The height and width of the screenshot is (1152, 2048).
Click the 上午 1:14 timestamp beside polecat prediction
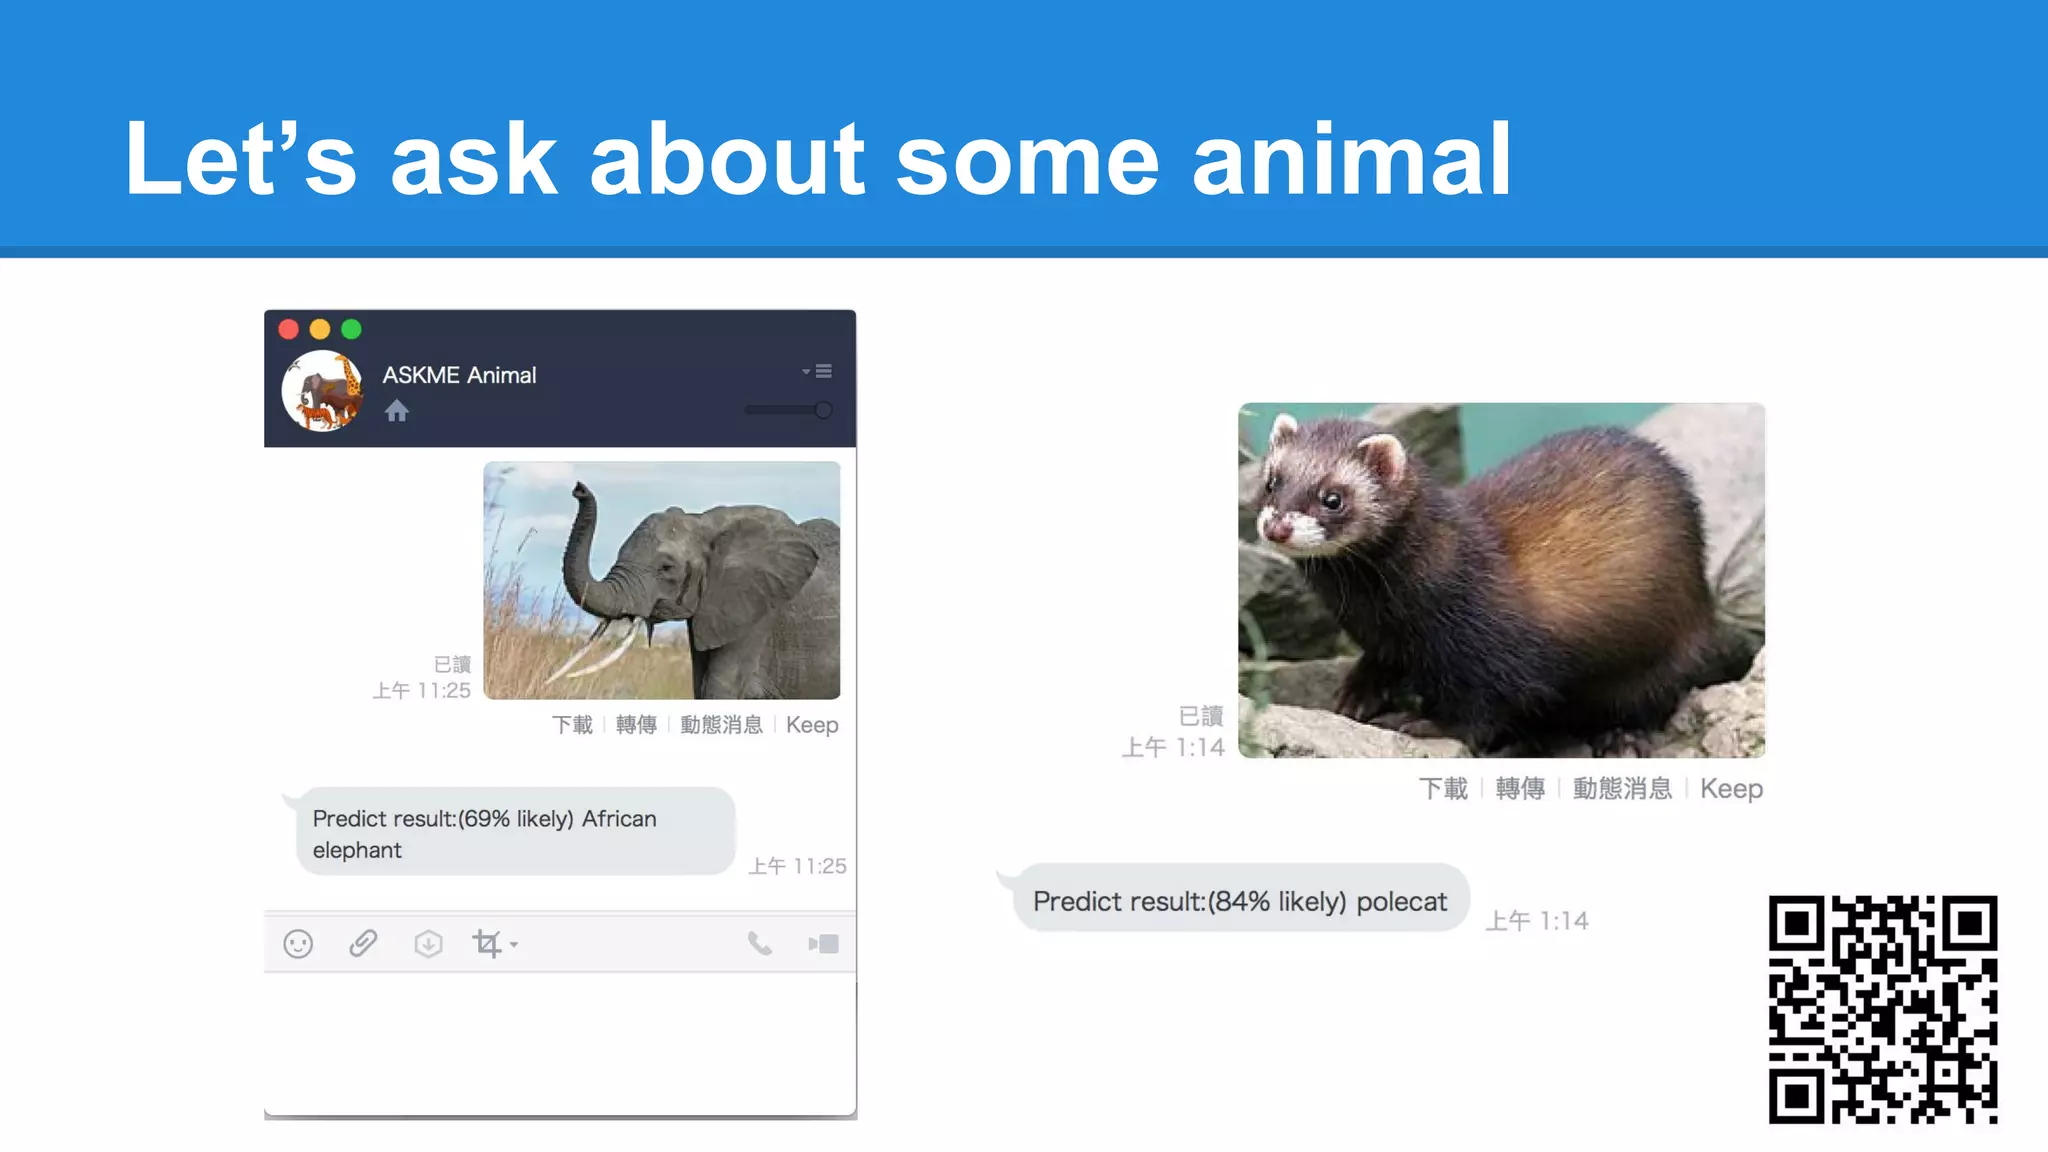1537,920
